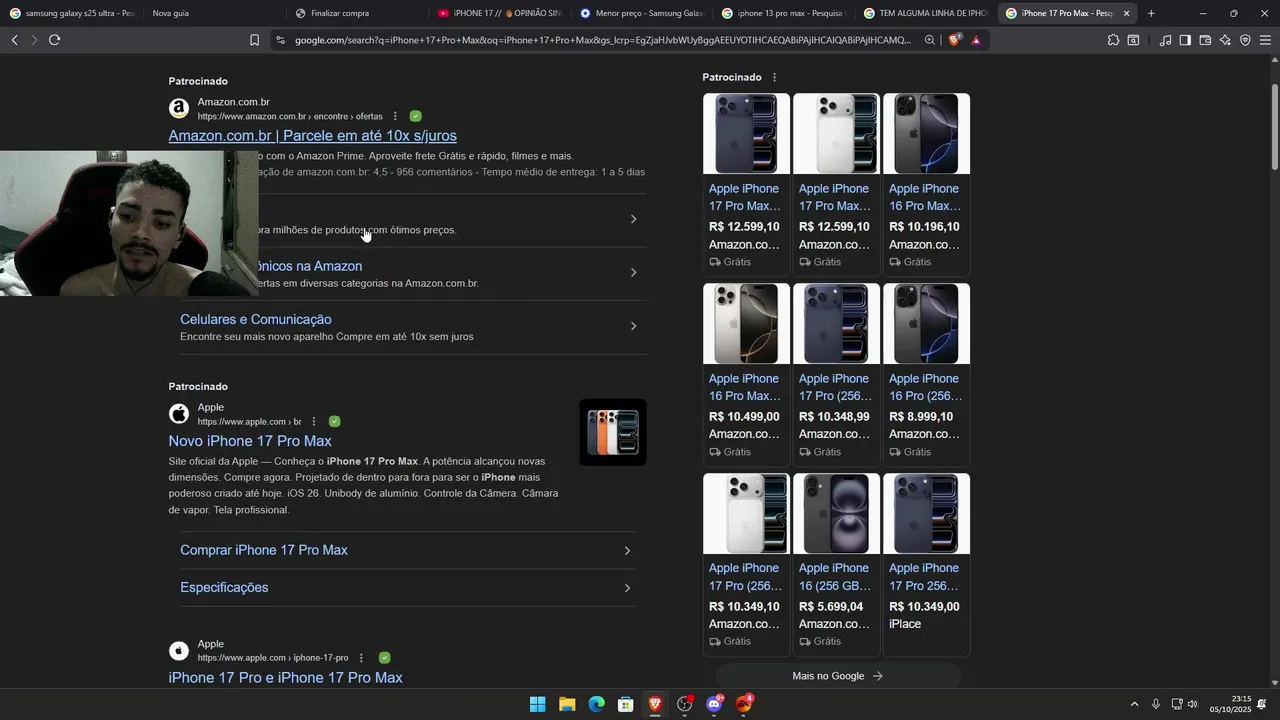Expand Comprar iPhone 17 Pro Max chevron
This screenshot has height=720, width=1280.
(627, 551)
